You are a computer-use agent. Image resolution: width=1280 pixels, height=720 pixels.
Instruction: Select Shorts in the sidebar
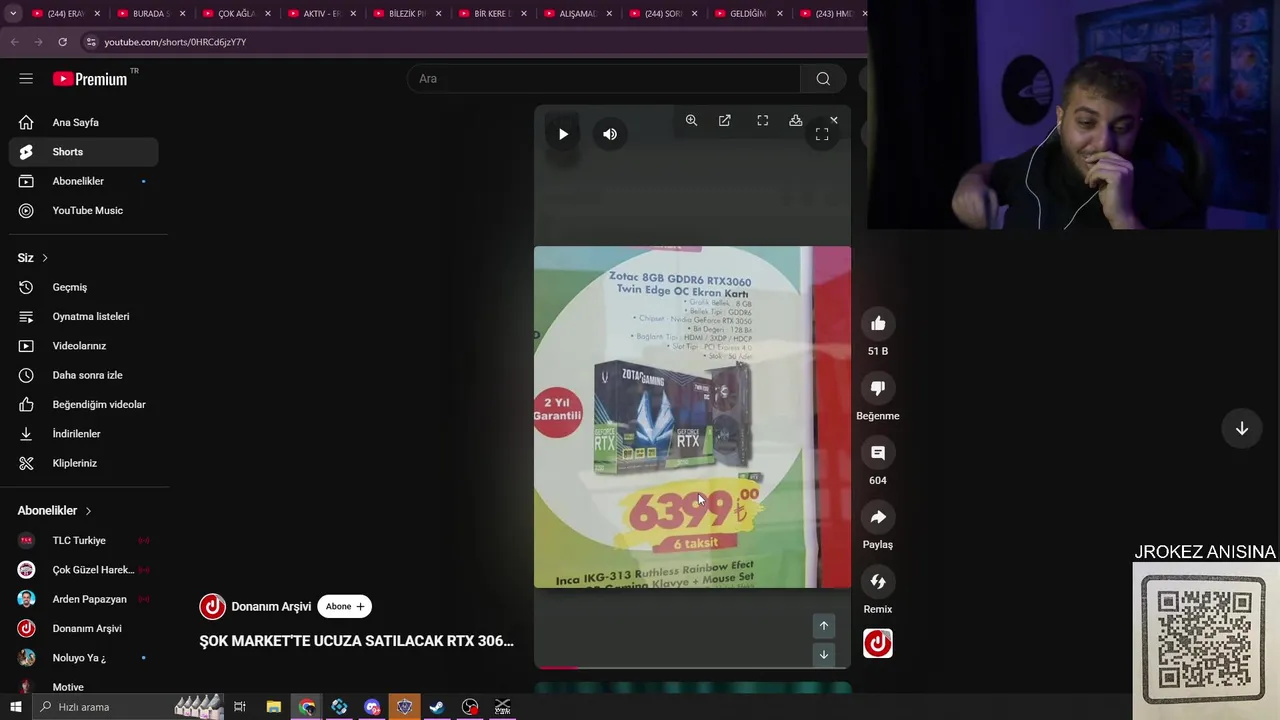pos(84,152)
